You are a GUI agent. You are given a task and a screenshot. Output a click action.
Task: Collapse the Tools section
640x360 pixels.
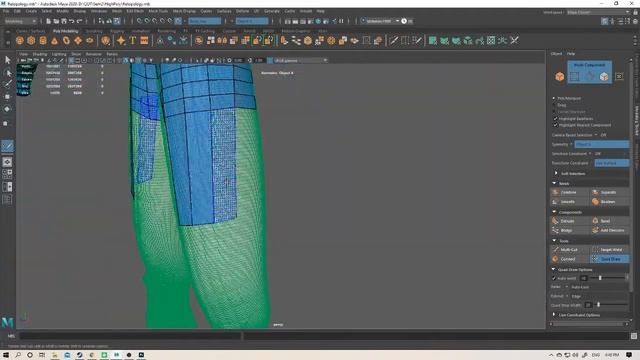[554, 240]
